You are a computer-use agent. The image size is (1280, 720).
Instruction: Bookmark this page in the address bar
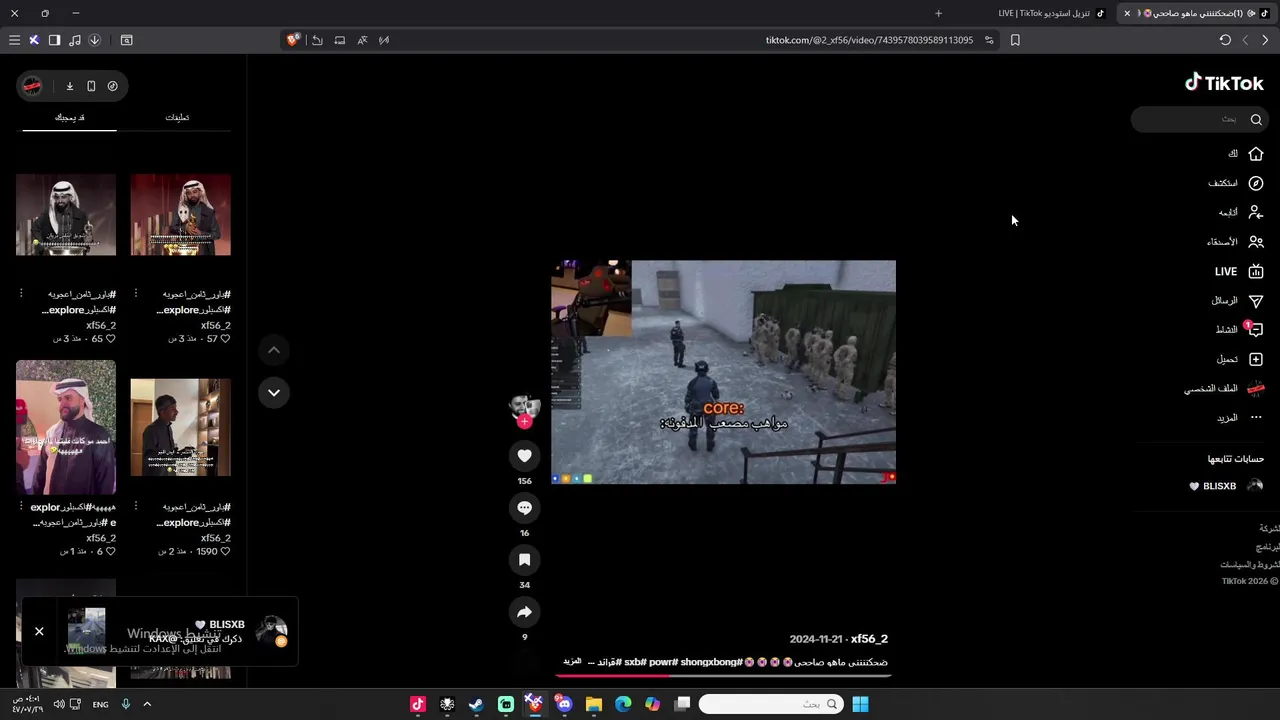(1015, 40)
